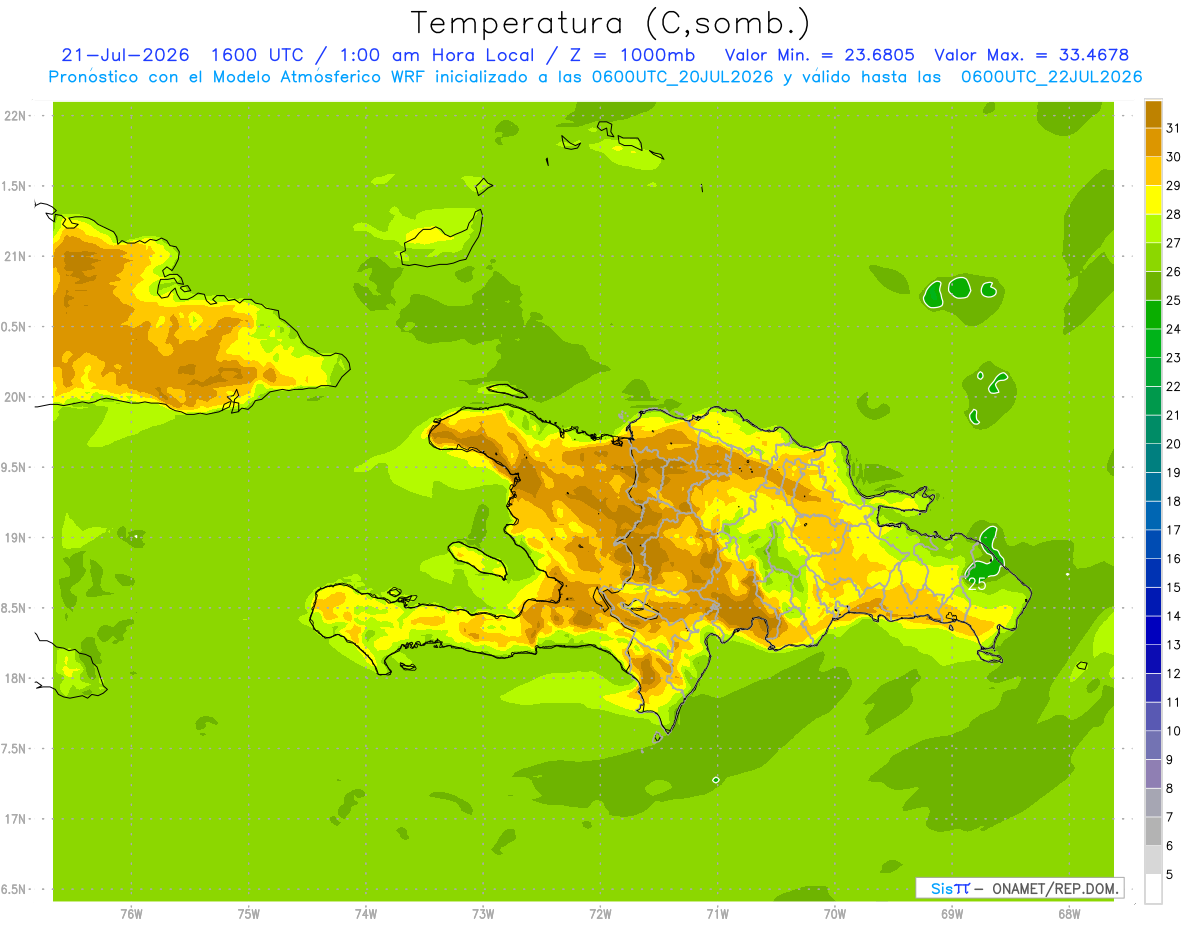Pick the swatch between 12 and 13 on the scale
This screenshot has width=1200, height=927.
(x=1153, y=659)
